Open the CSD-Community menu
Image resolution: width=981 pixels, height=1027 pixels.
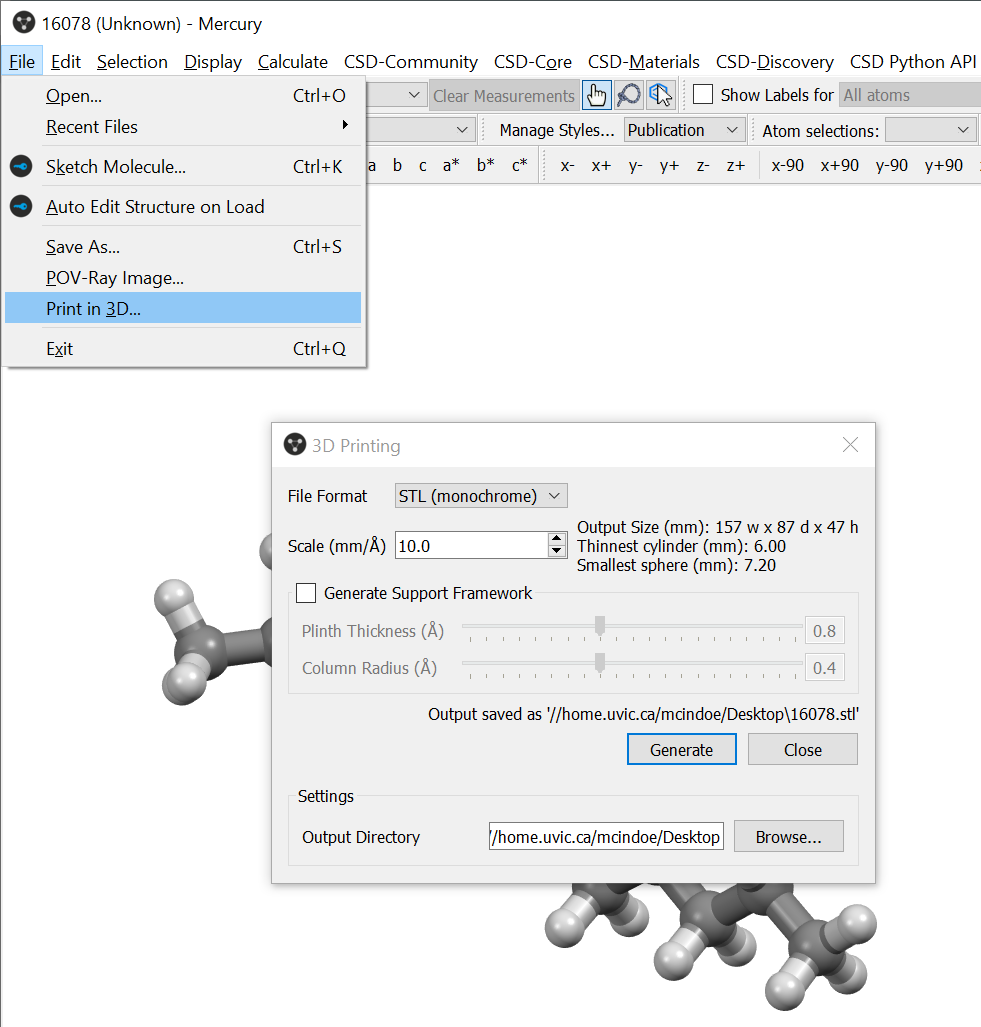[411, 62]
